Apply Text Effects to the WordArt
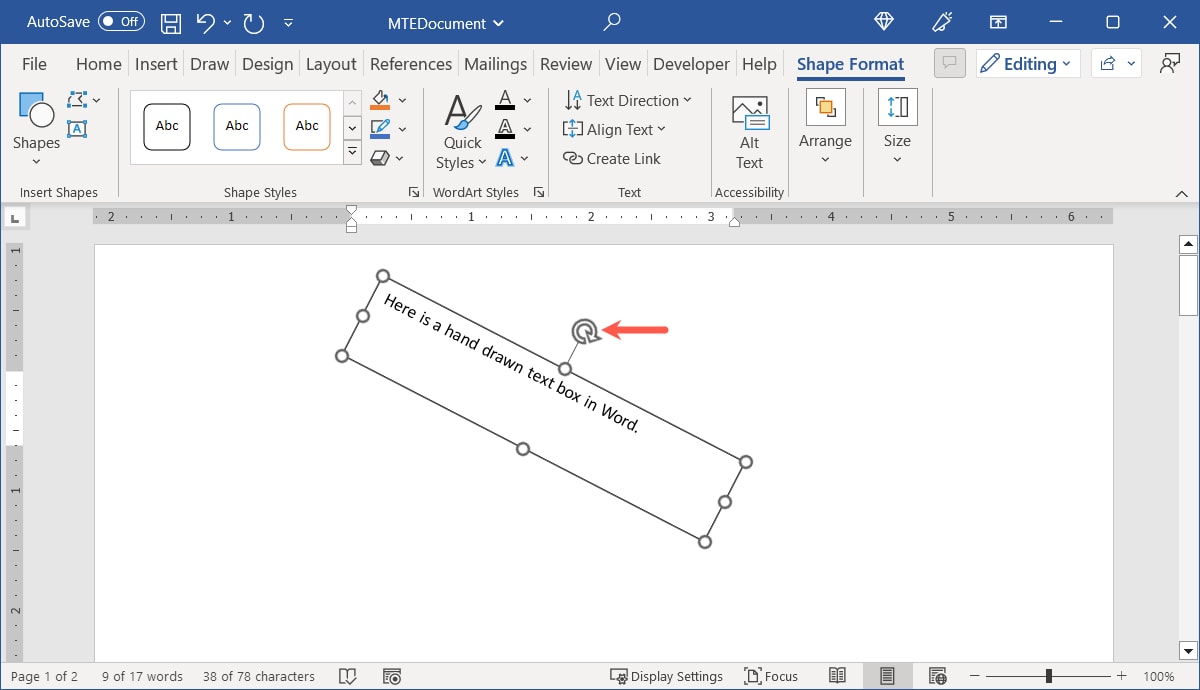 point(508,157)
